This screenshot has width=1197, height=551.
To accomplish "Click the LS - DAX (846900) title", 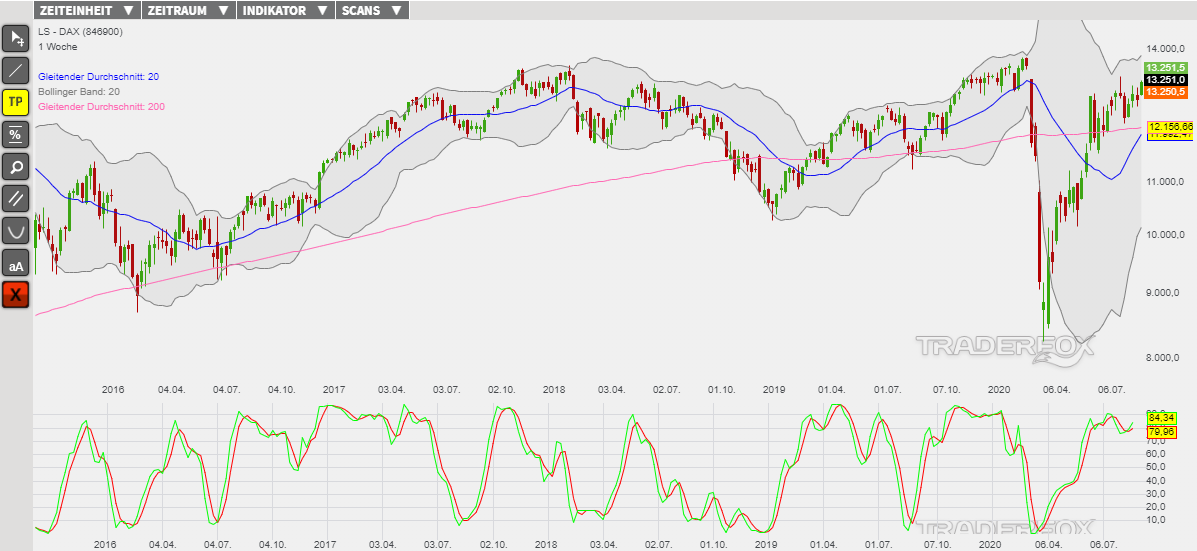I will [x=79, y=32].
